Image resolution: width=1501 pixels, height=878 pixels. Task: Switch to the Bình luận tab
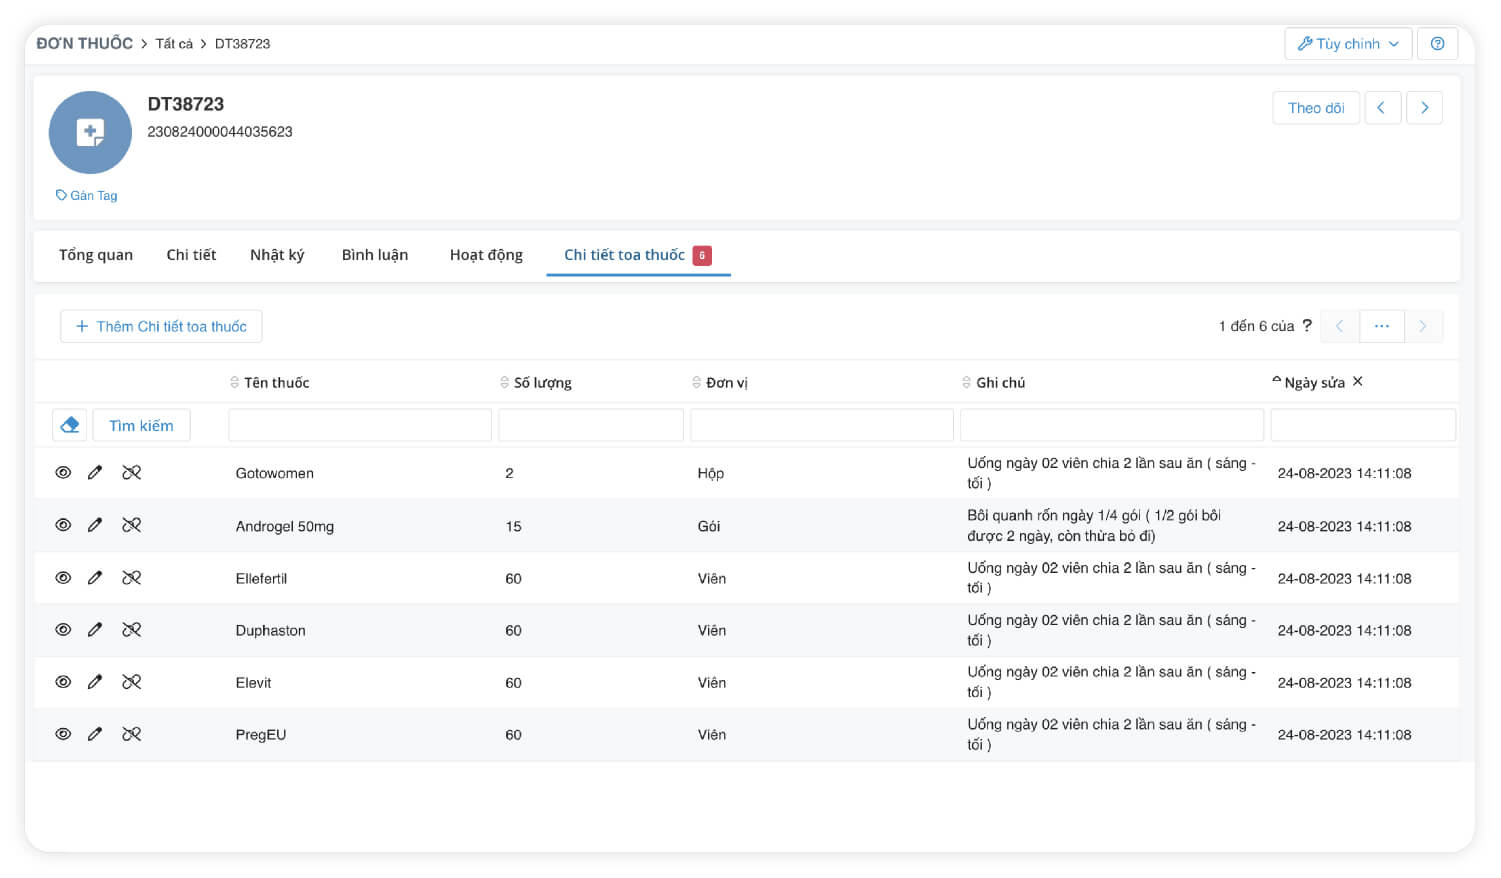point(375,255)
